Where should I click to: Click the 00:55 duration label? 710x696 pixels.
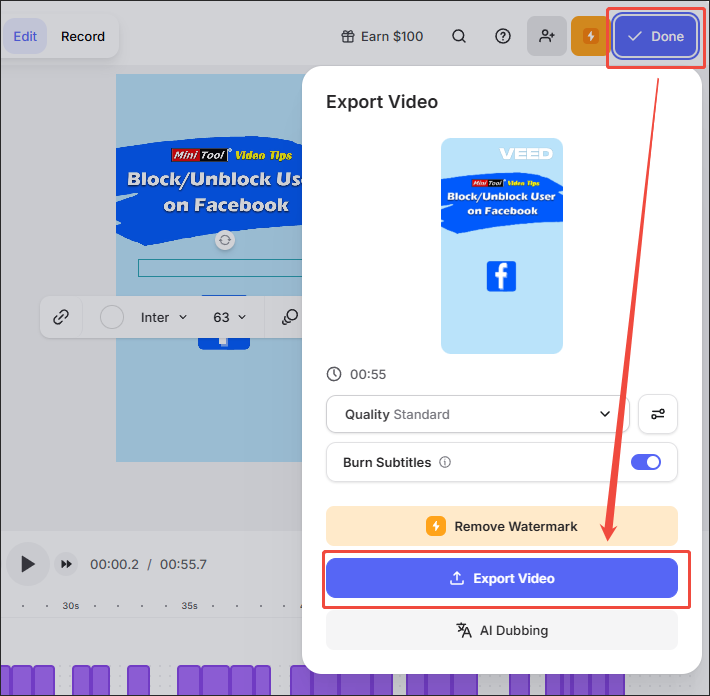[368, 374]
